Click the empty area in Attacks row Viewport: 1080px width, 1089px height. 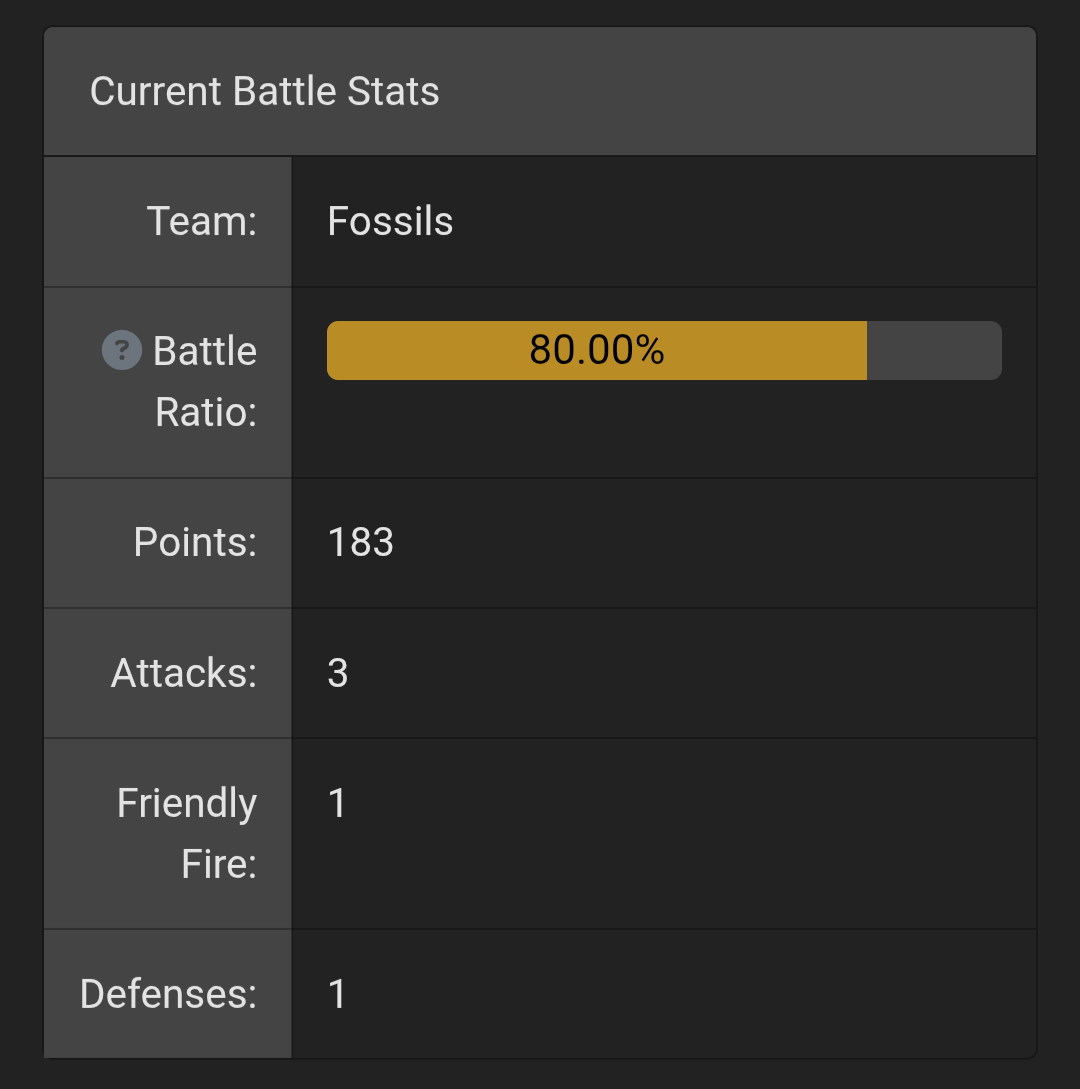(695, 673)
